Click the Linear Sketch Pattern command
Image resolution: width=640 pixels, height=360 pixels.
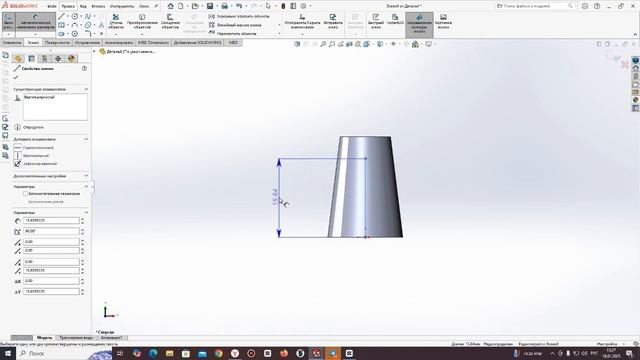coord(236,25)
